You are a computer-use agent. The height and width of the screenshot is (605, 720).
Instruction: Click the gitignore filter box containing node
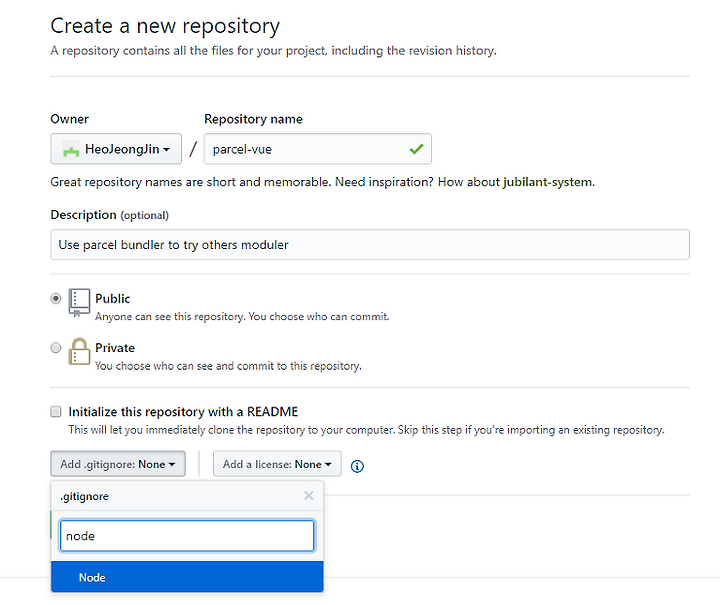click(x=187, y=536)
